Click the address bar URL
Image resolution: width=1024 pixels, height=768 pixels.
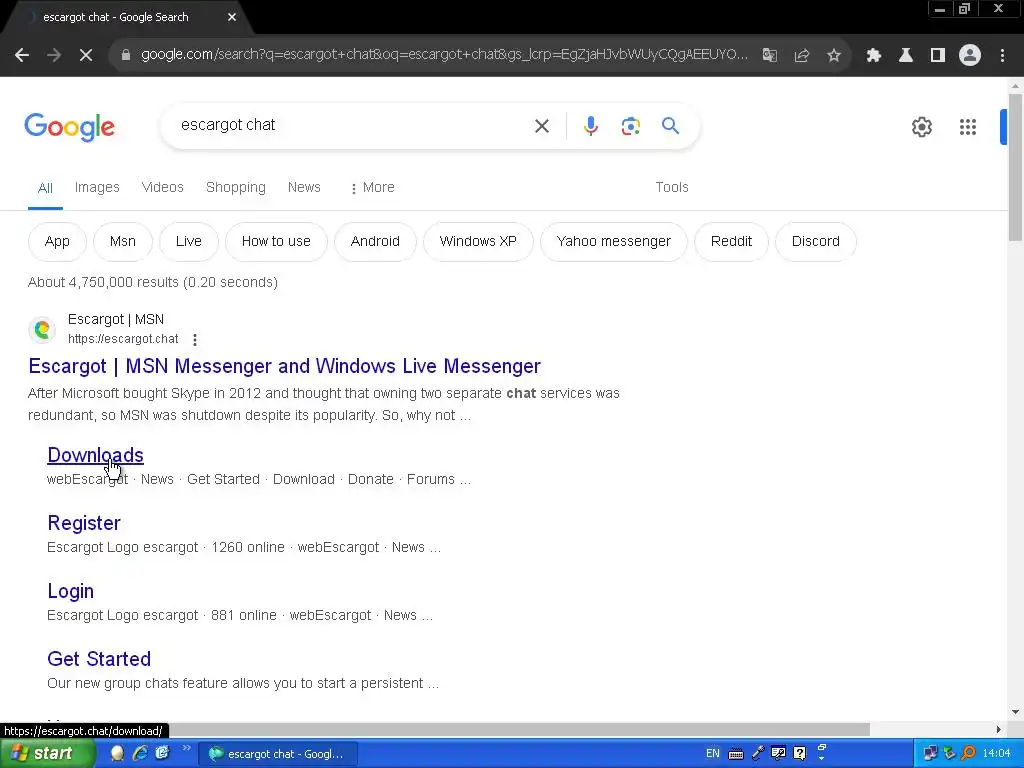[x=444, y=55]
